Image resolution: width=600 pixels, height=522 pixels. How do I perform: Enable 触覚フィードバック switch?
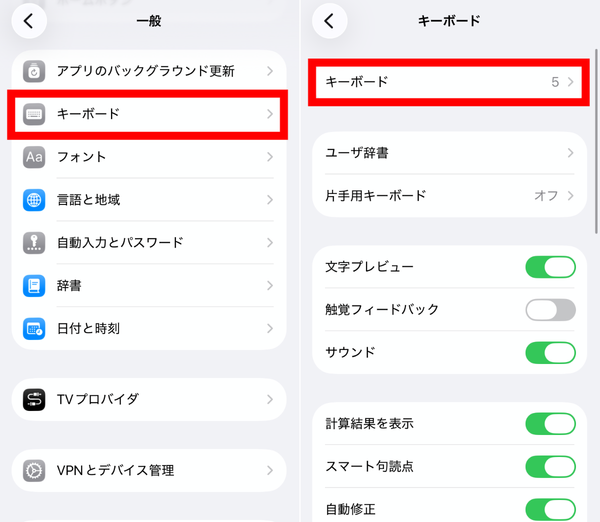pyautogui.click(x=550, y=310)
